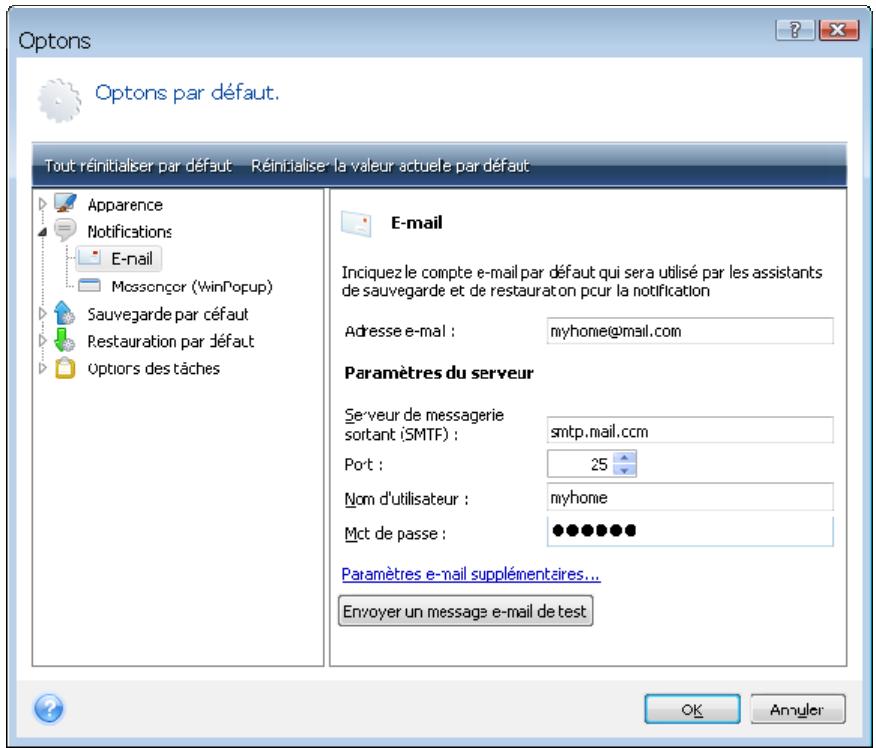The height and width of the screenshot is (748, 876).
Task: Click Tout réinitialiser par défaut
Action: pyautogui.click(x=138, y=166)
